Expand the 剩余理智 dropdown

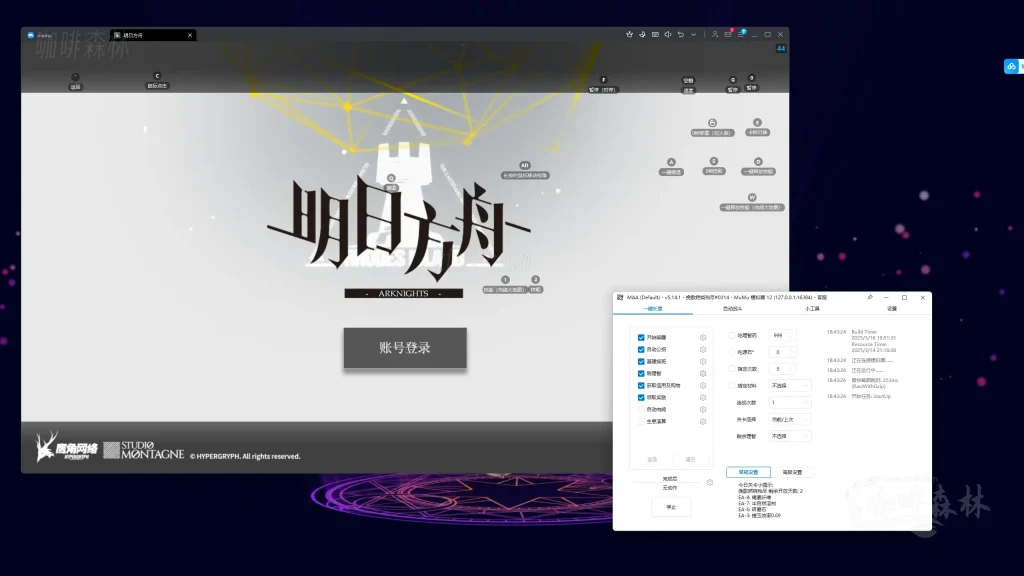pos(790,436)
